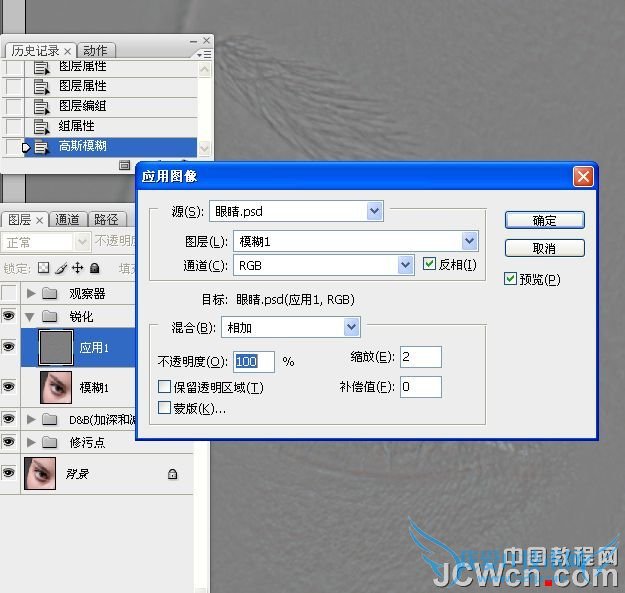This screenshot has height=593, width=625.
Task: Expand the 观察器 group triangle
Action: (31, 293)
